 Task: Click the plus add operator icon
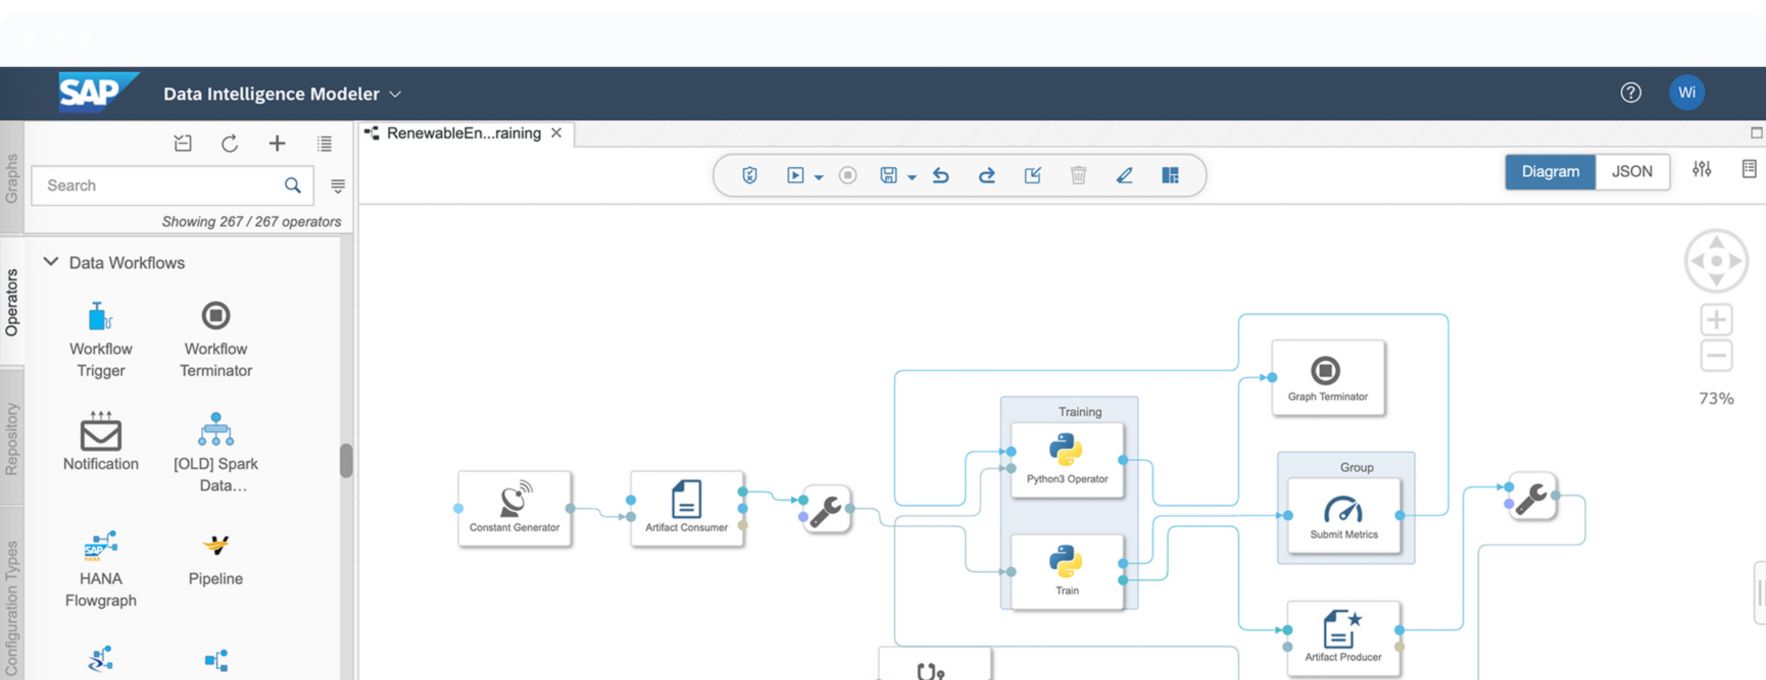pyautogui.click(x=277, y=143)
